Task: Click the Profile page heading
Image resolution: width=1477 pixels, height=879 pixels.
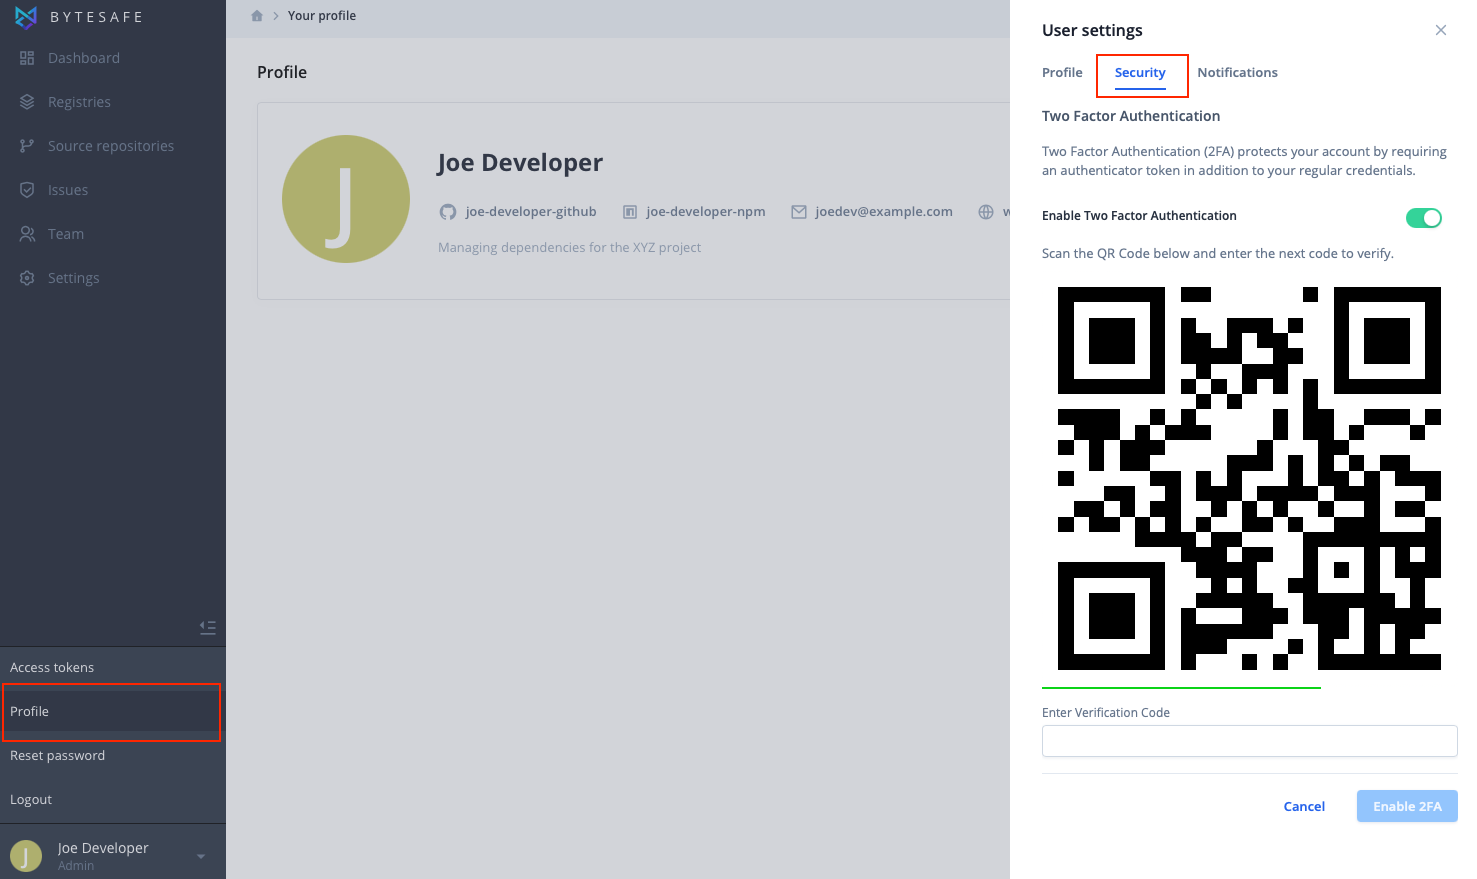Action: coord(282,72)
